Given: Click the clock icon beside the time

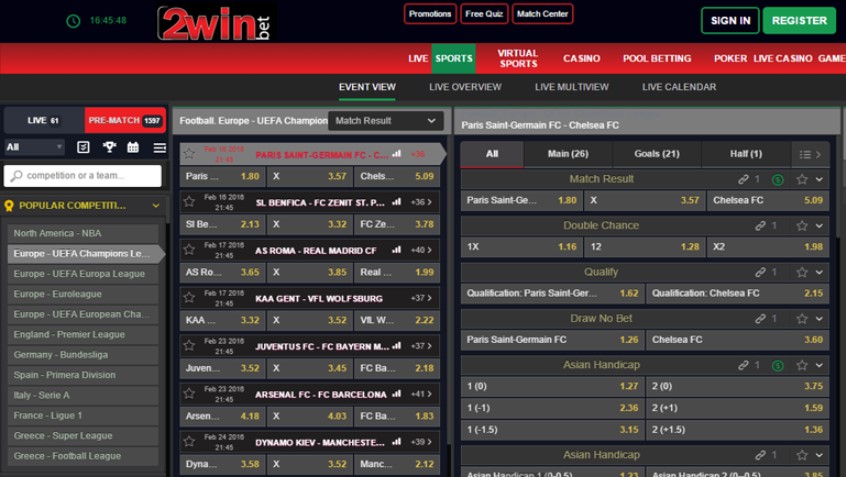Looking at the screenshot, I should [x=73, y=21].
